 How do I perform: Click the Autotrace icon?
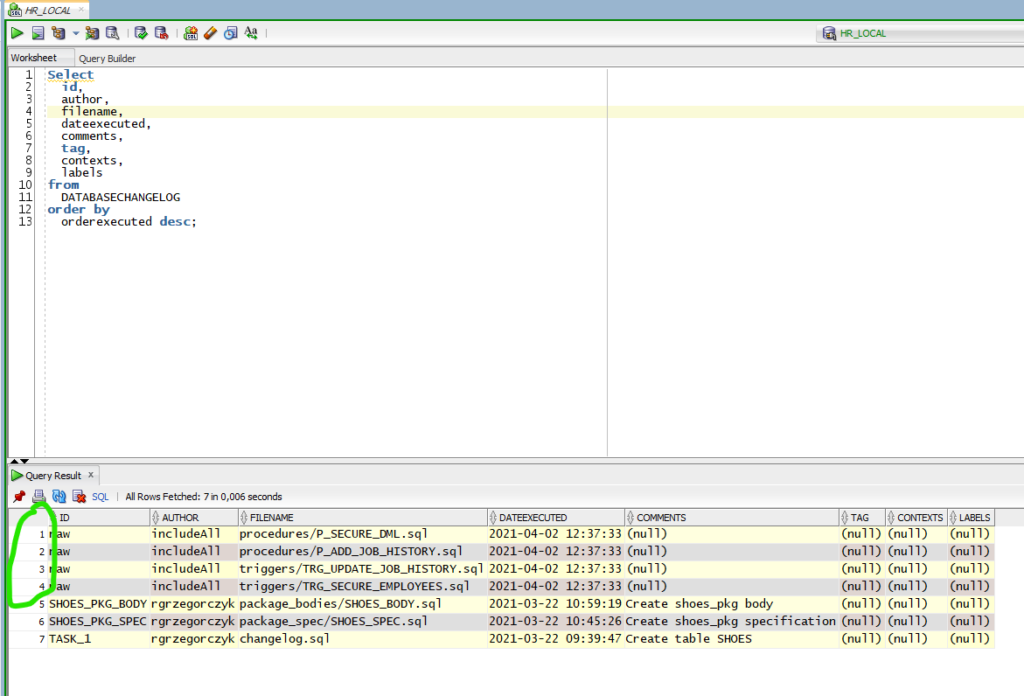click(x=92, y=33)
